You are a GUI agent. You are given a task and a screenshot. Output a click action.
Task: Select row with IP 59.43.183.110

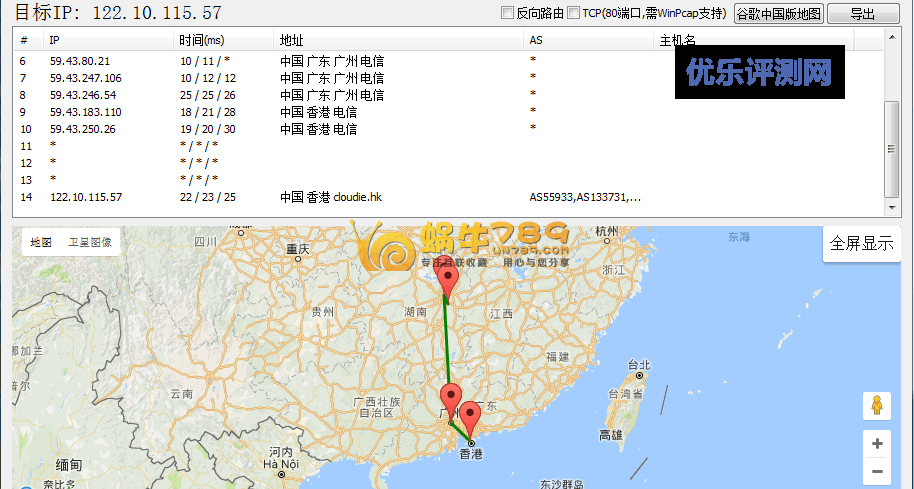pyautogui.click(x=448, y=112)
